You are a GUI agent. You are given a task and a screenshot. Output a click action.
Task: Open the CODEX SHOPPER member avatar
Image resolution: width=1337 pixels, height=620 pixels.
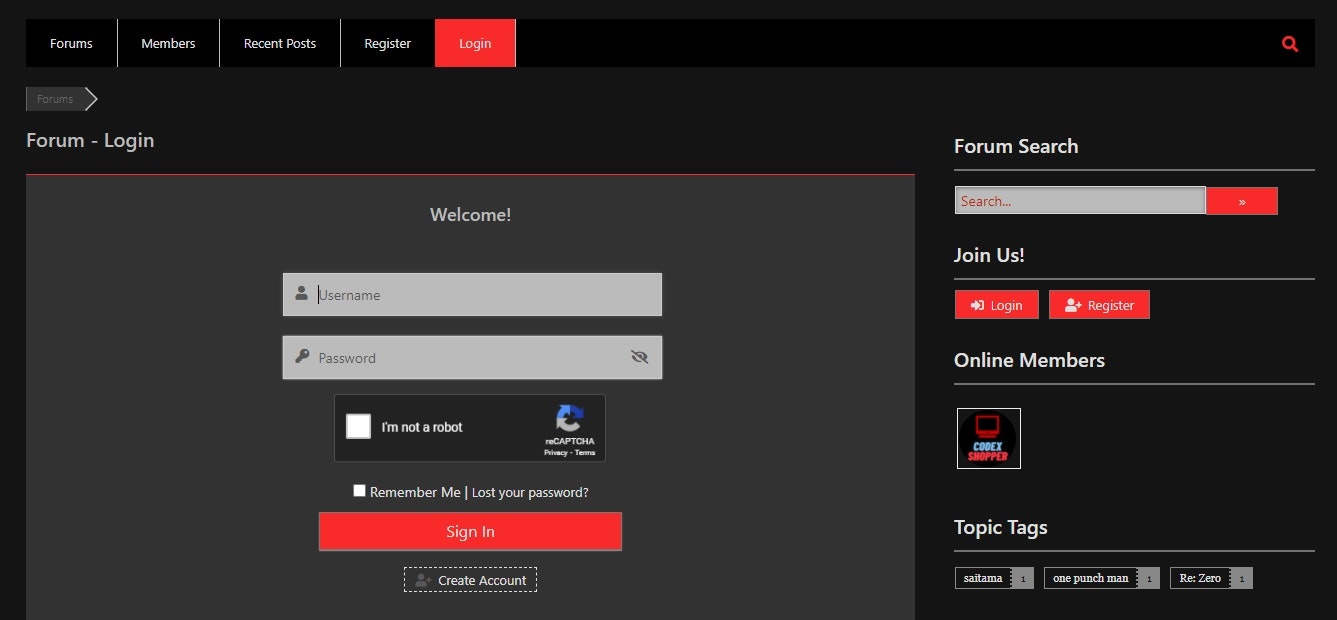point(988,437)
